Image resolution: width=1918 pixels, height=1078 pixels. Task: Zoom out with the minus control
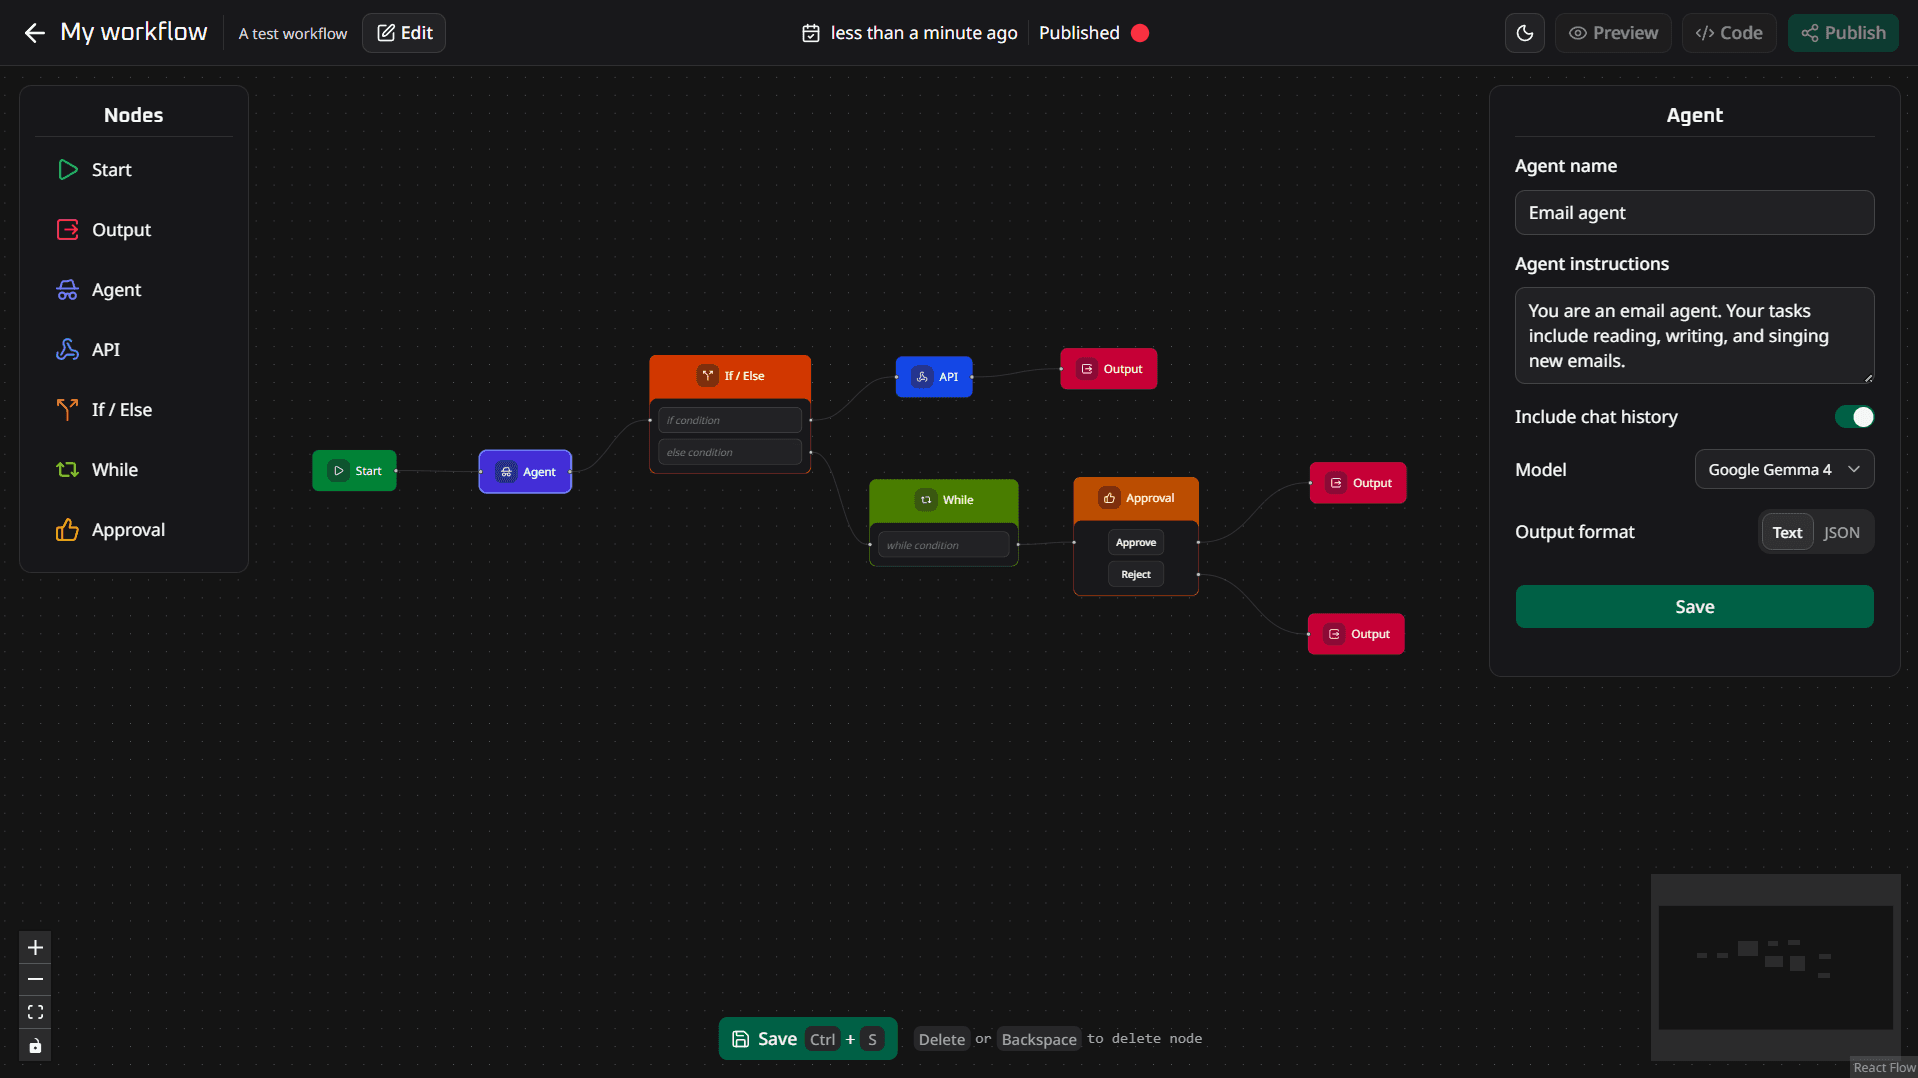(35, 980)
